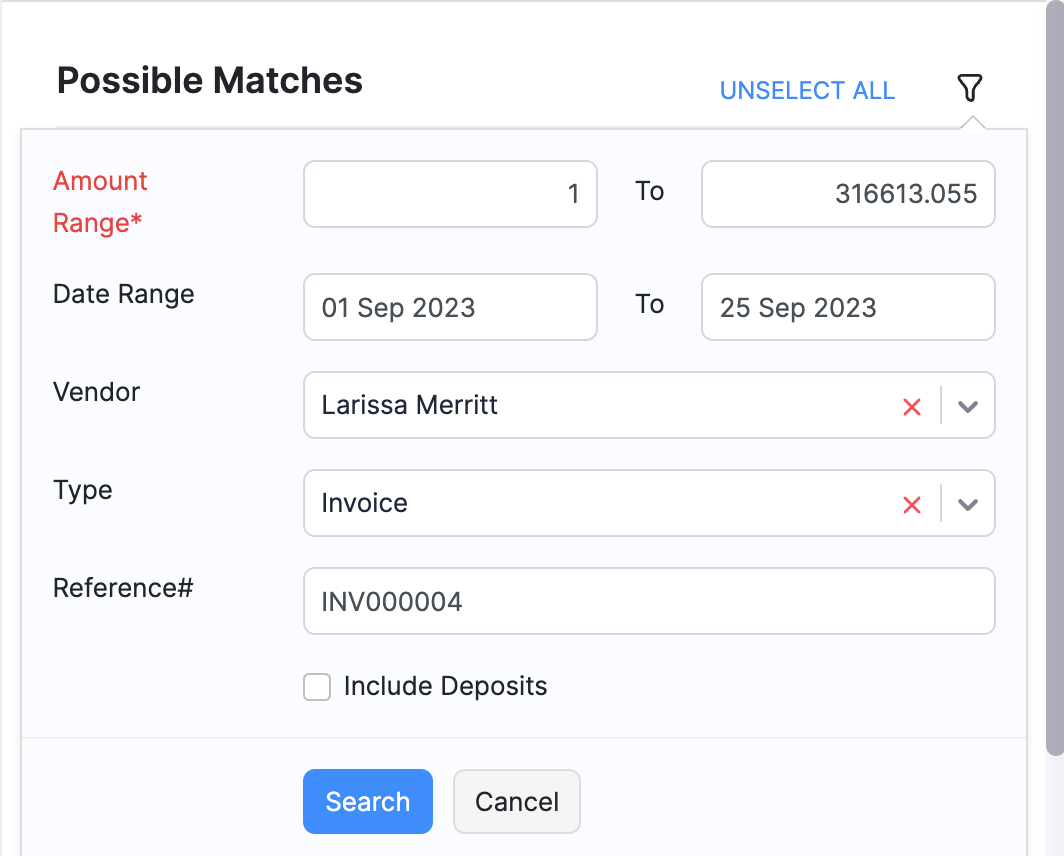This screenshot has width=1064, height=856.
Task: Open the Vendor dropdown arrow
Action: tap(967, 406)
